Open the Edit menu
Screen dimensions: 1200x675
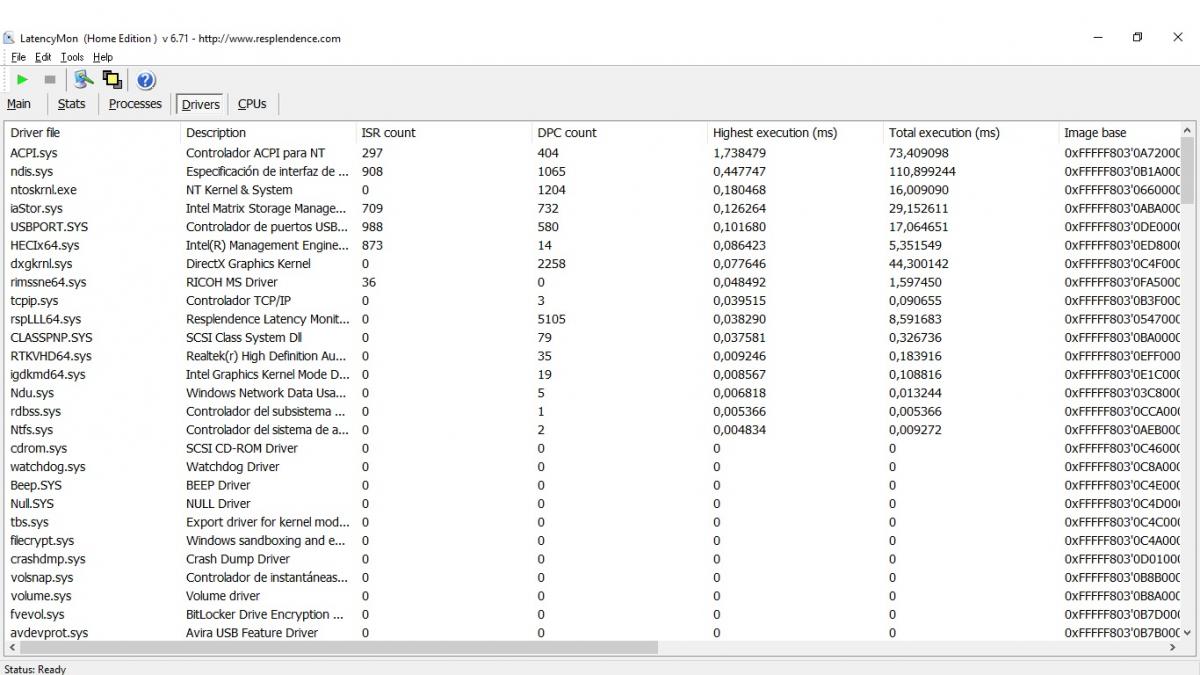point(43,57)
